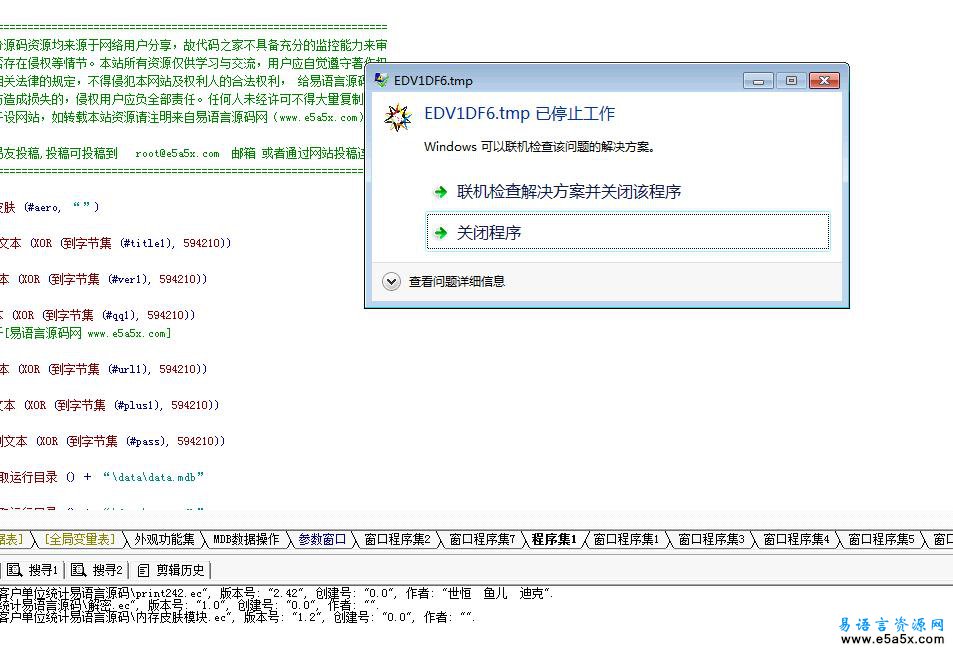953x652 pixels.
Task: Open the MDB数据操作 tab
Action: (x=246, y=539)
